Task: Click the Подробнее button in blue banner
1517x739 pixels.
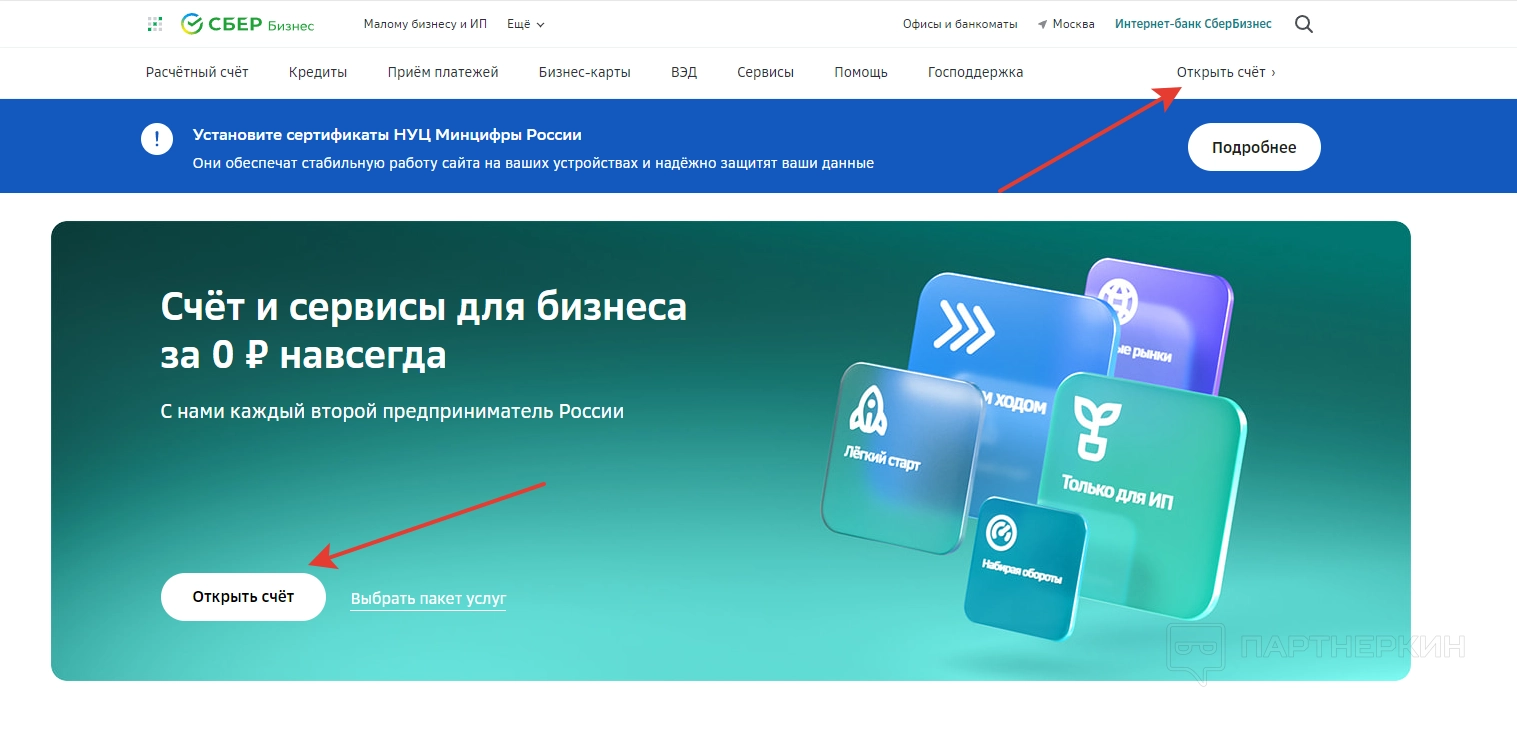Action: [x=1254, y=147]
